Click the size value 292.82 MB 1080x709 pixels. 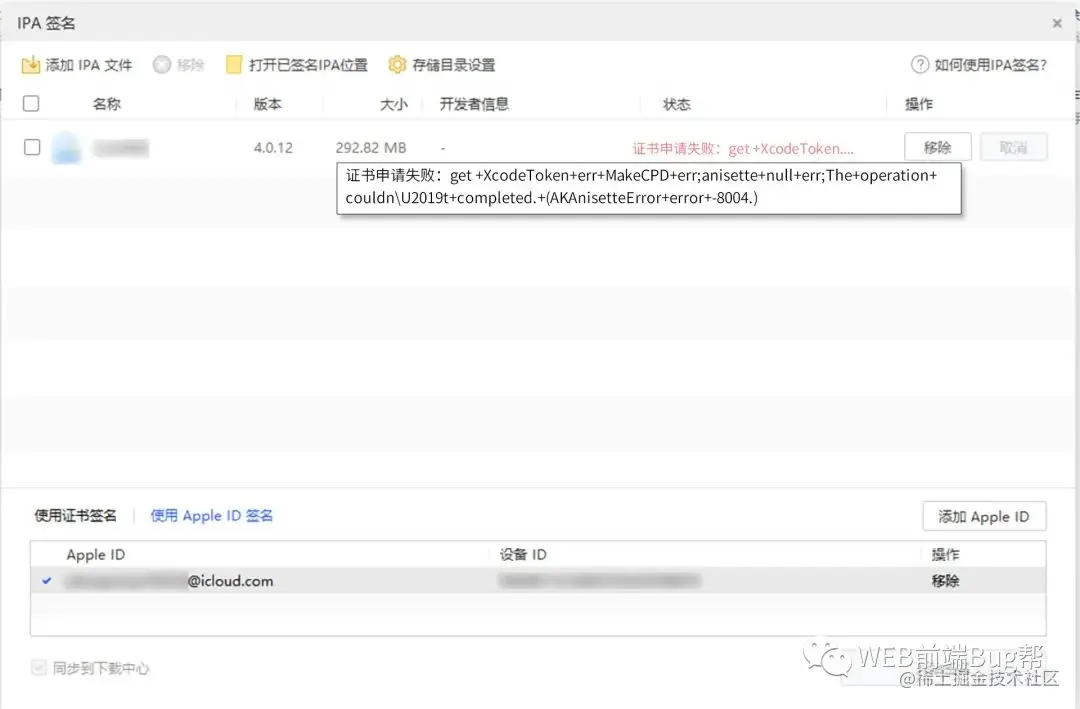pyautogui.click(x=371, y=147)
